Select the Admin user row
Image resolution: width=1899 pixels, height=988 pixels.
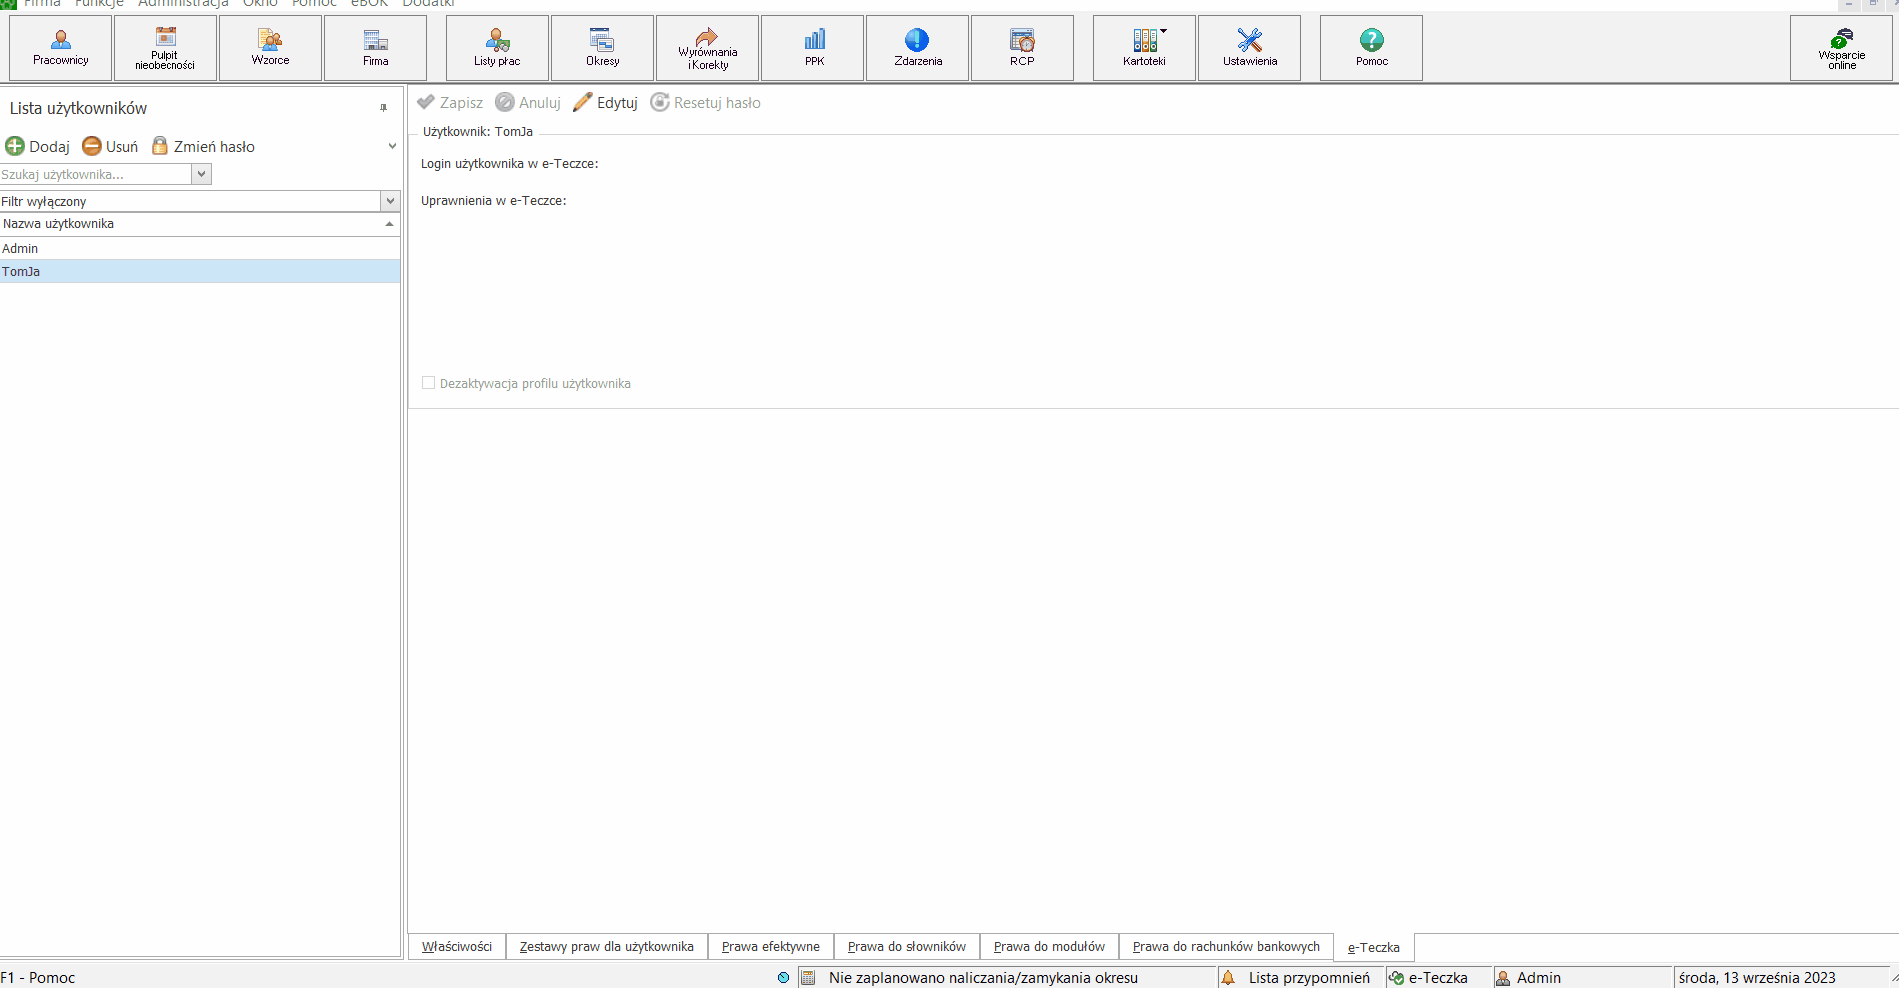click(x=200, y=248)
